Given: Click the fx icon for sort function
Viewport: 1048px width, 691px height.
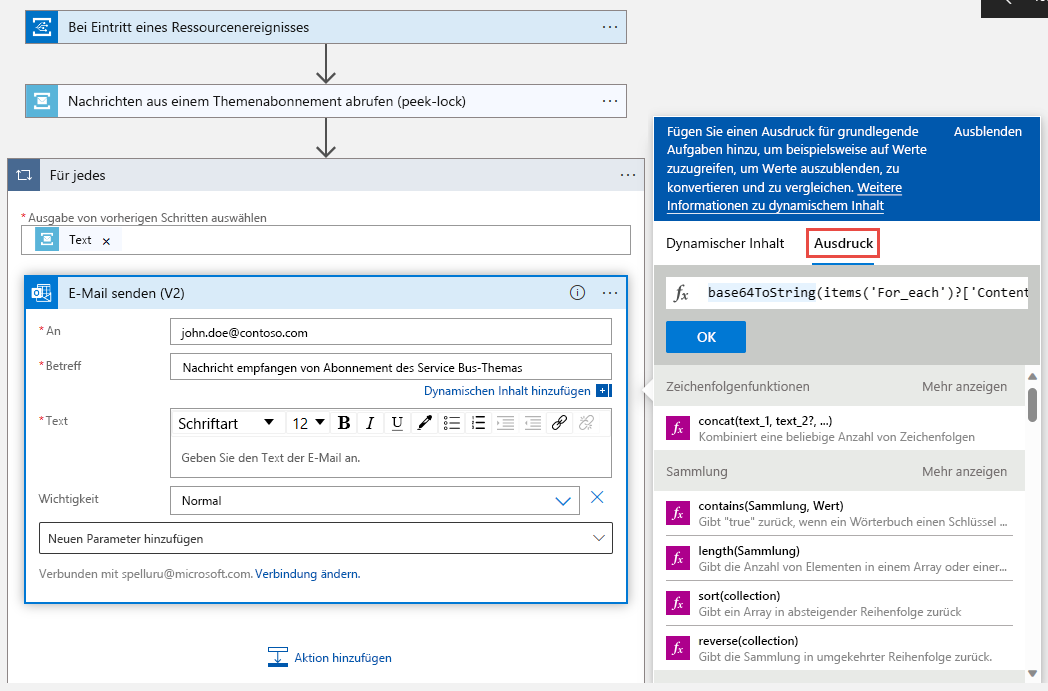Looking at the screenshot, I should (x=678, y=603).
